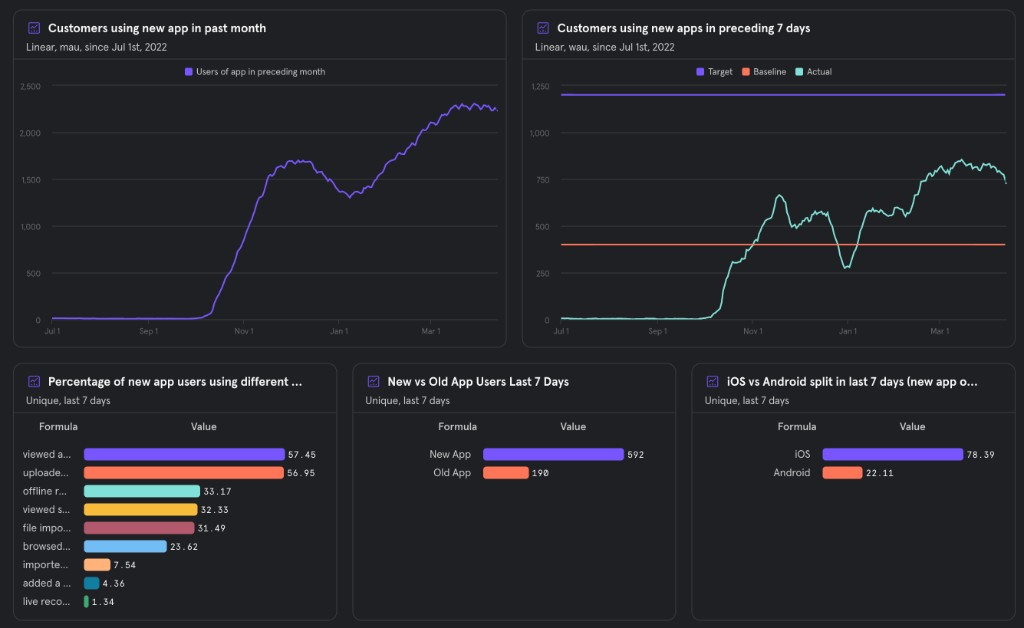The height and width of the screenshot is (628, 1024).
Task: Toggle the purple Target legend swatch
Action: [700, 72]
